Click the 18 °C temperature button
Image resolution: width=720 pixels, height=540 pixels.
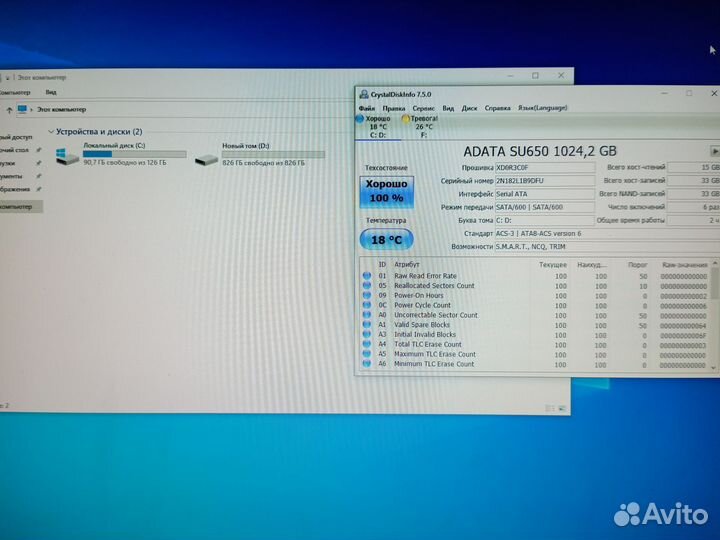tap(386, 240)
